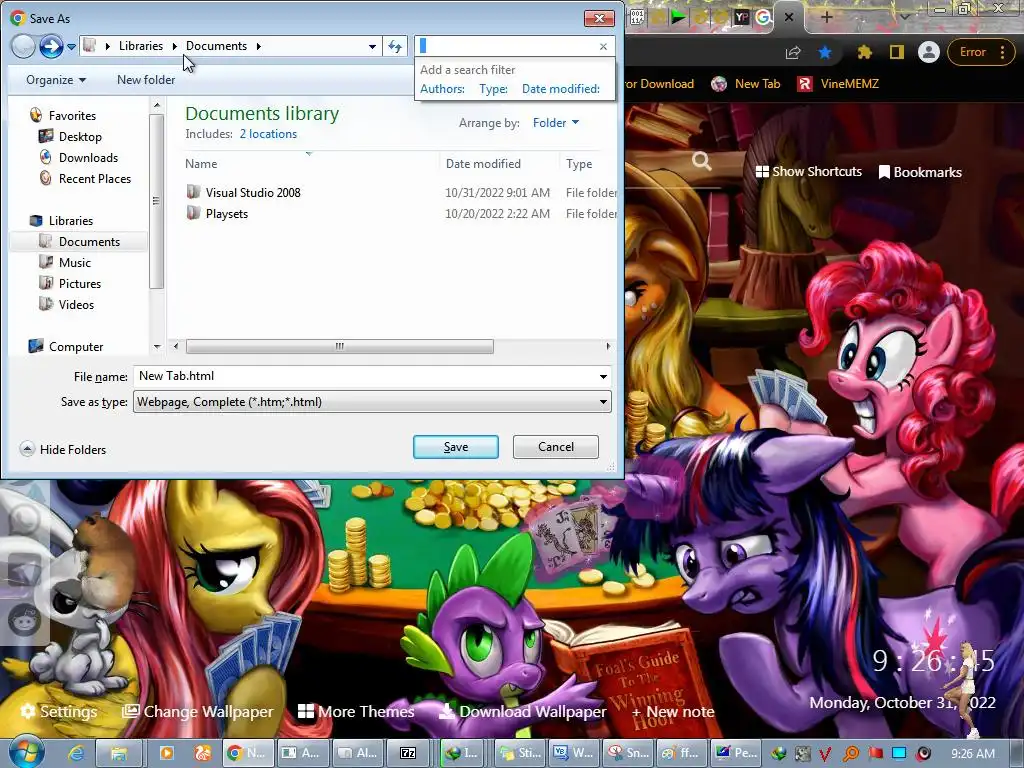The image size is (1024, 768).
Task: Clear the search box with the X
Action: [603, 46]
